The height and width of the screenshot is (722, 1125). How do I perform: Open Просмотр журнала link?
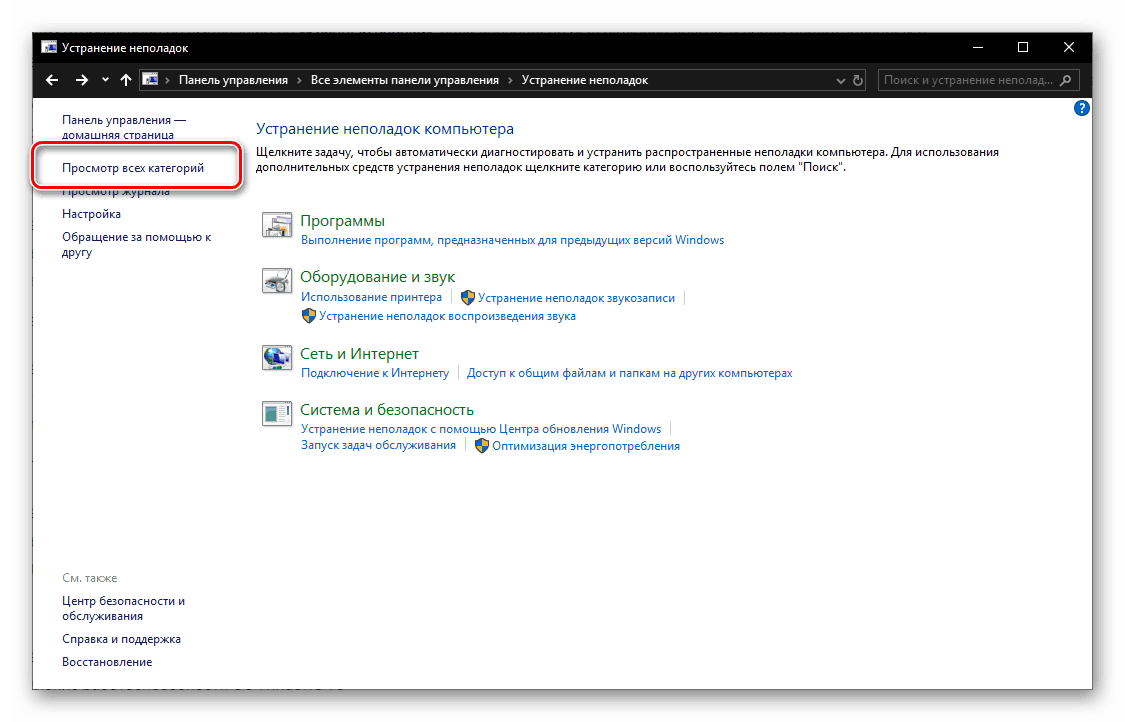click(116, 192)
